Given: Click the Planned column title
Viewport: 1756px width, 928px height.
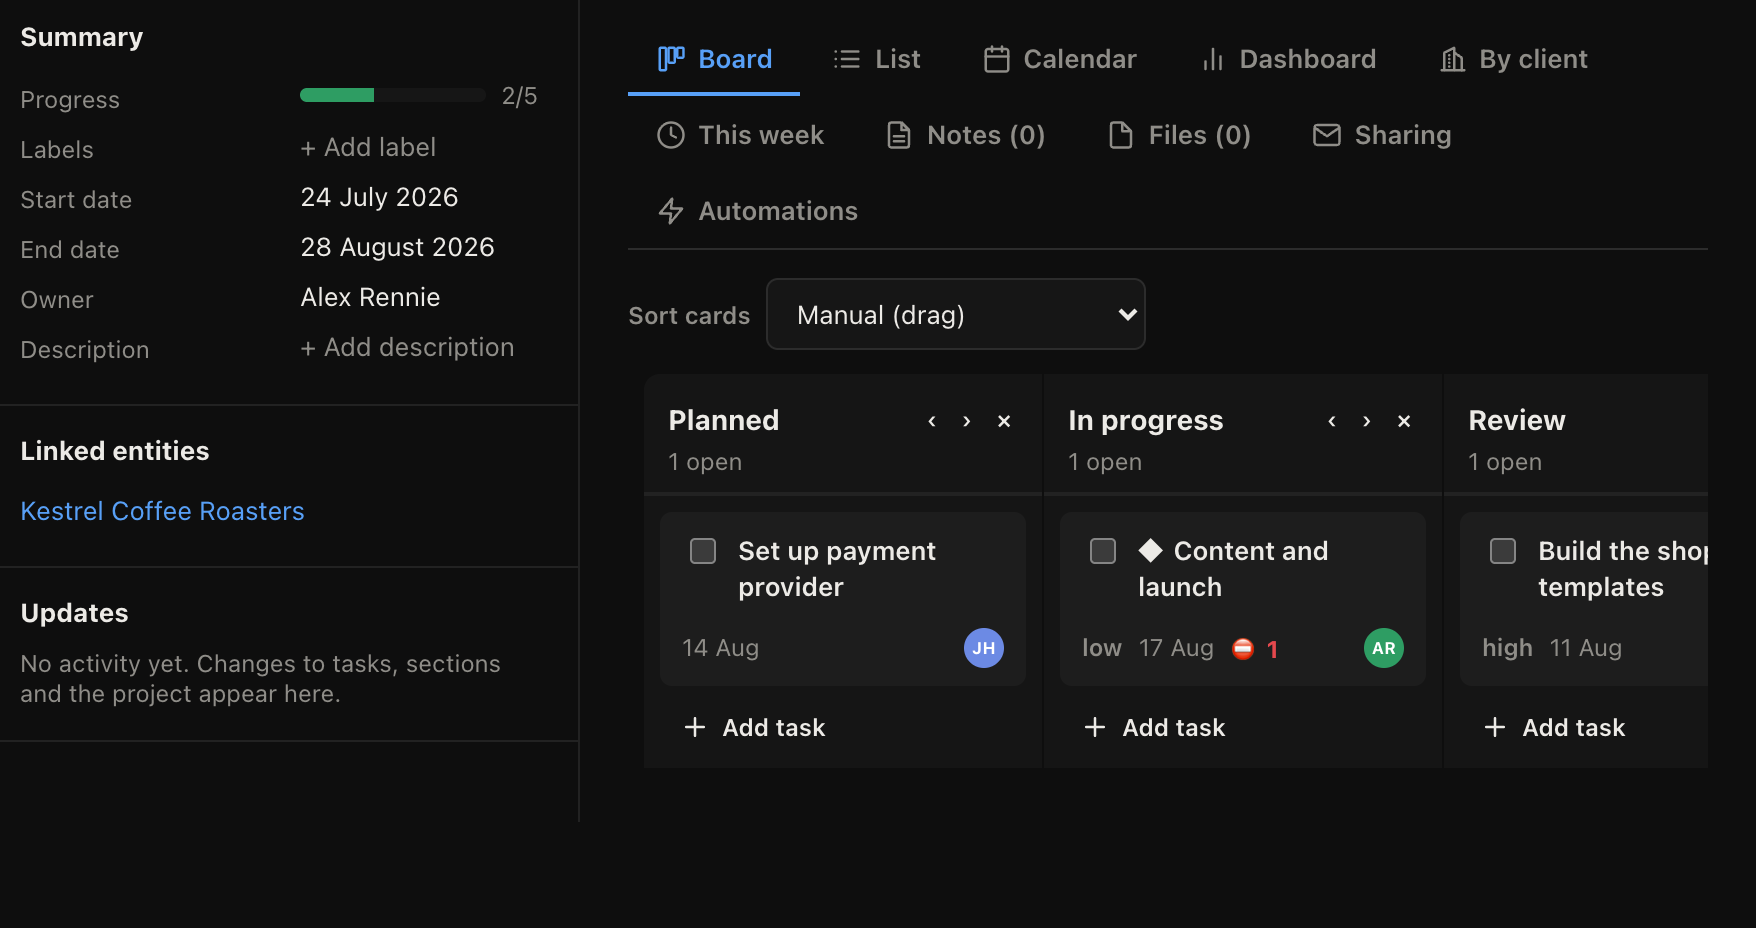Looking at the screenshot, I should [x=724, y=420].
